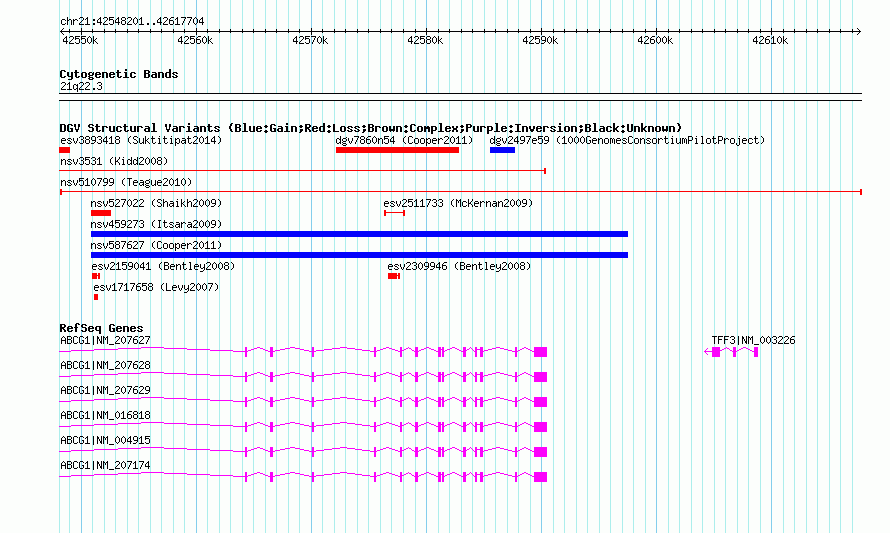Select last exon block of ABCG1 NM_016818

[540, 427]
